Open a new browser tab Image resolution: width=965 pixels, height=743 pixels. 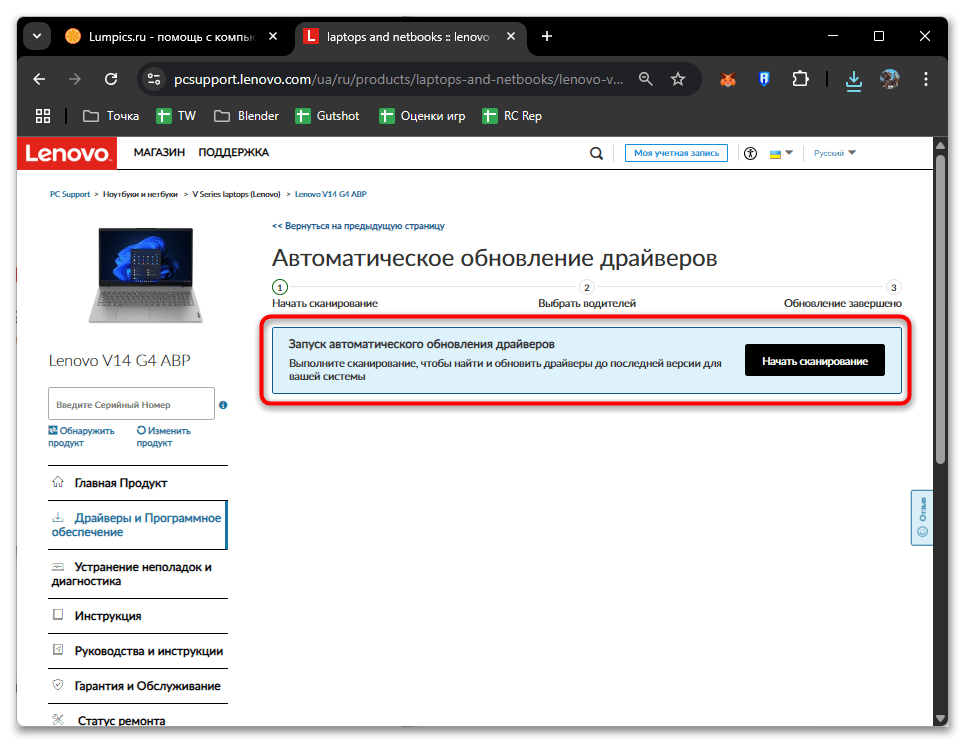pyautogui.click(x=547, y=36)
